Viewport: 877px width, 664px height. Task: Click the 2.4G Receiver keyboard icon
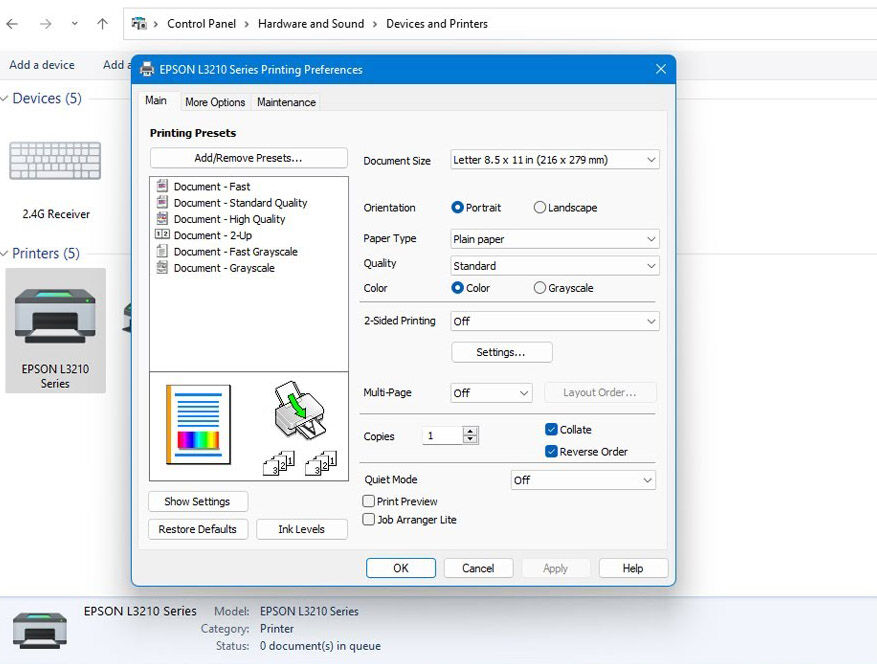pos(55,161)
